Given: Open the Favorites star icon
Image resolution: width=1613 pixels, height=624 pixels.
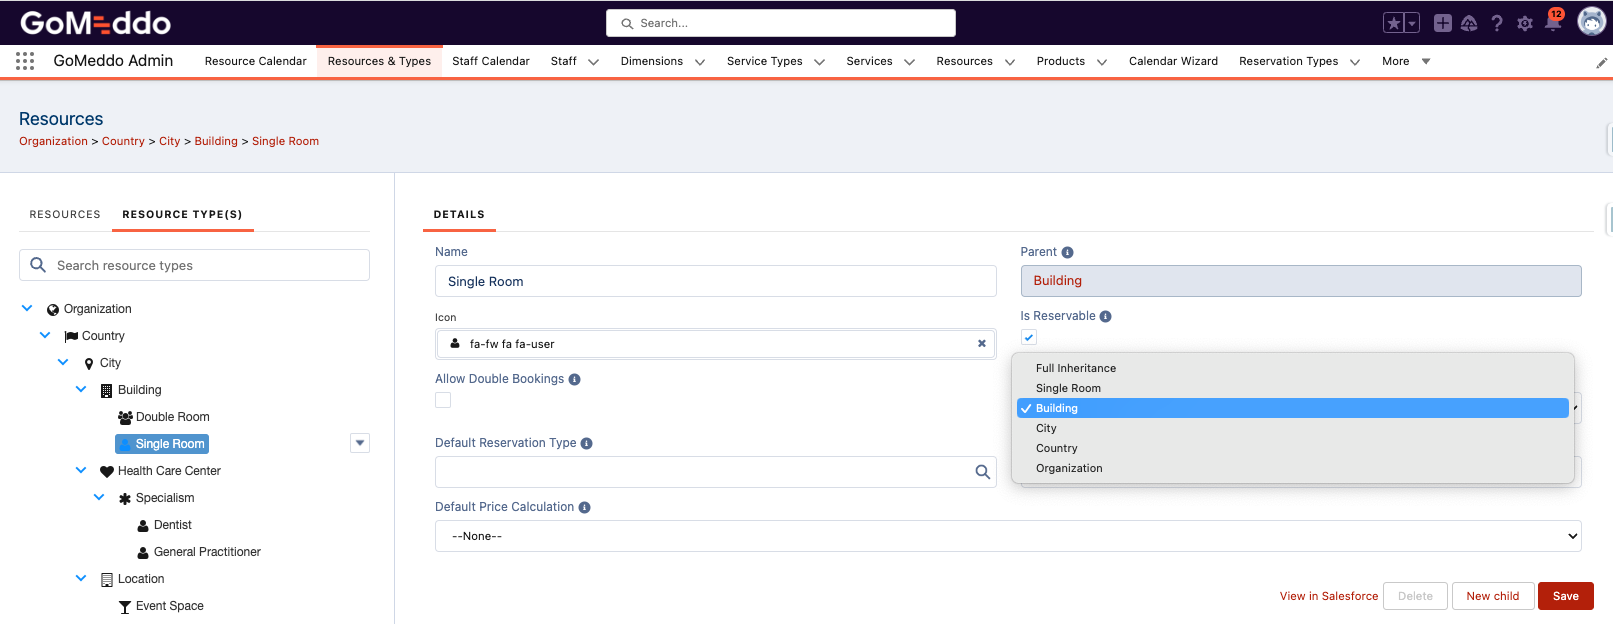Looking at the screenshot, I should click(x=1393, y=23).
